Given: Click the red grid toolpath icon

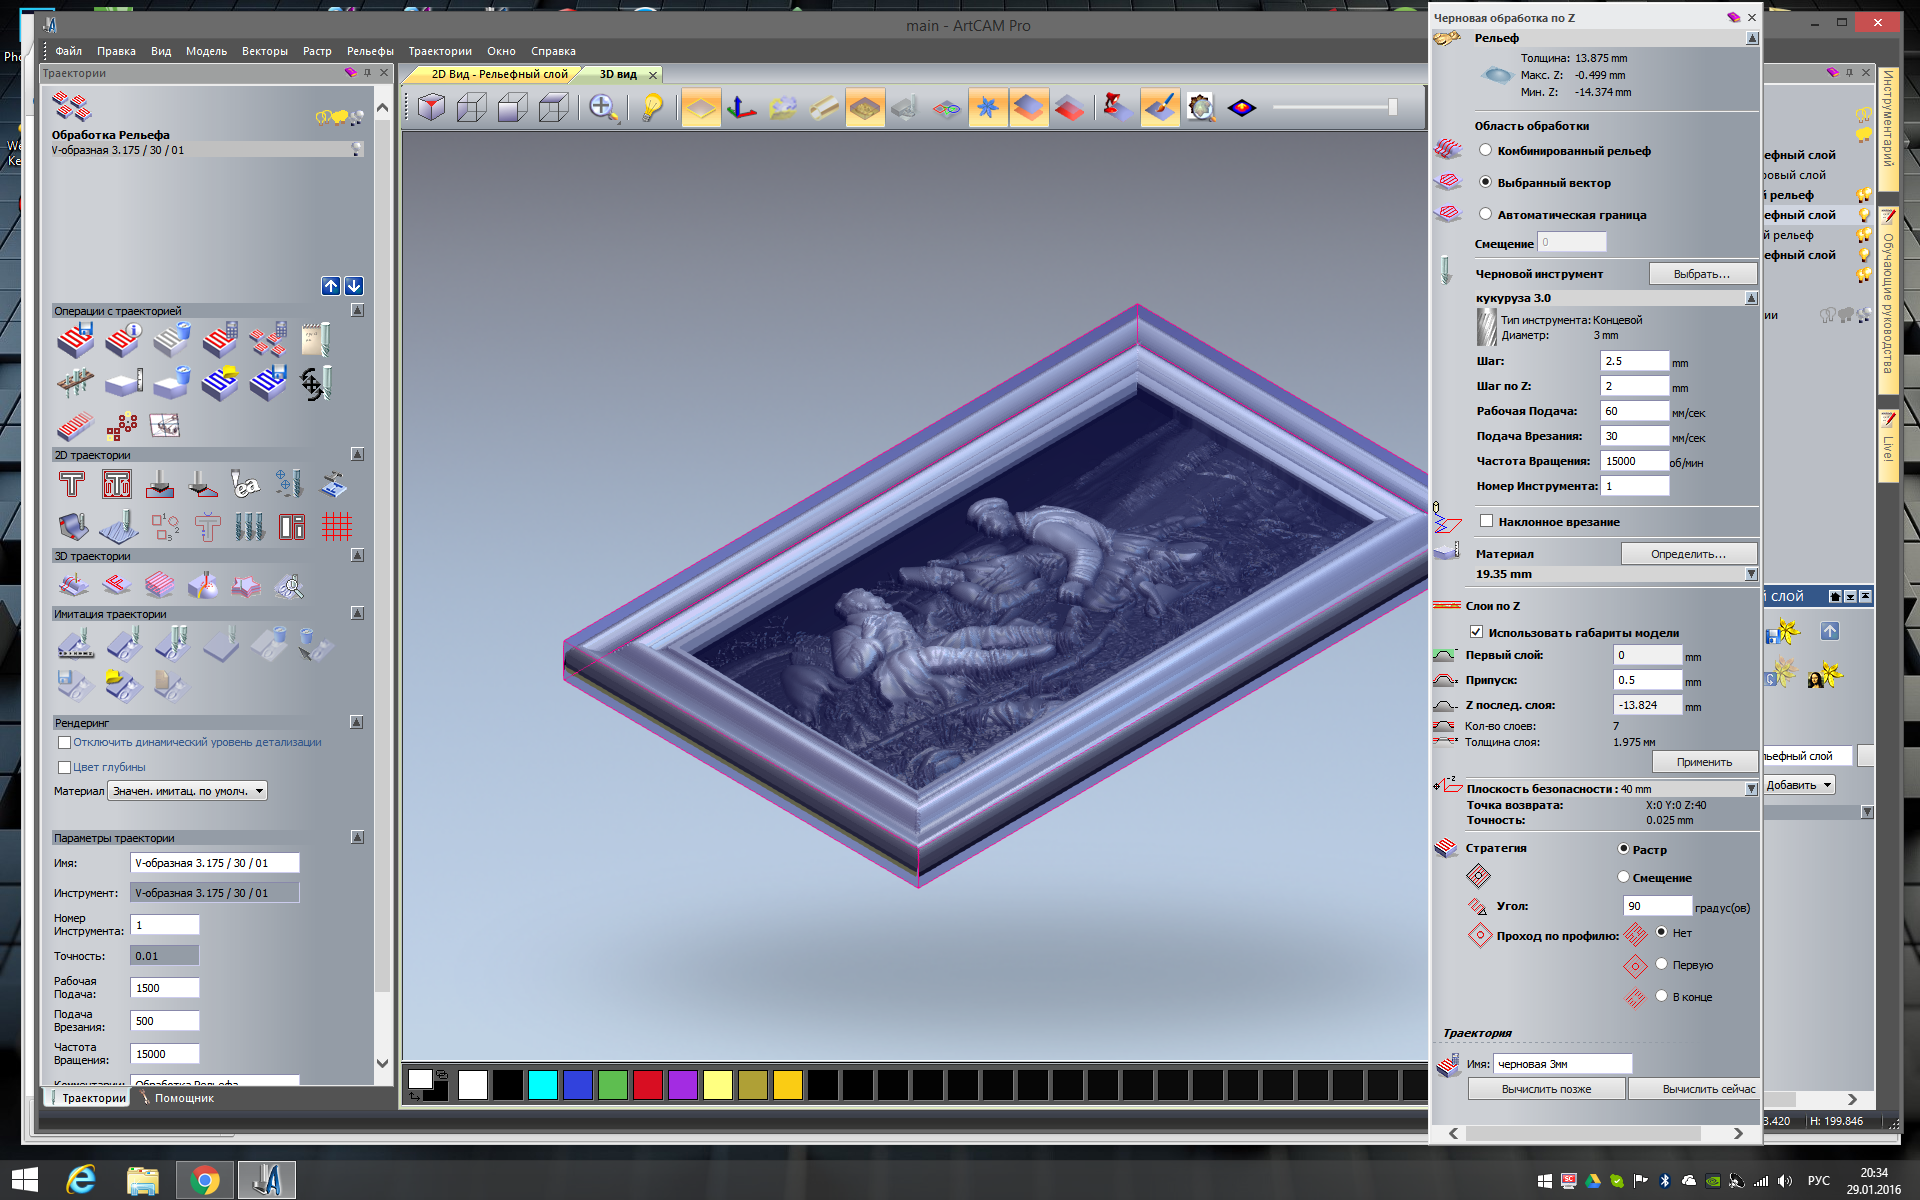Looking at the screenshot, I should coord(337,526).
